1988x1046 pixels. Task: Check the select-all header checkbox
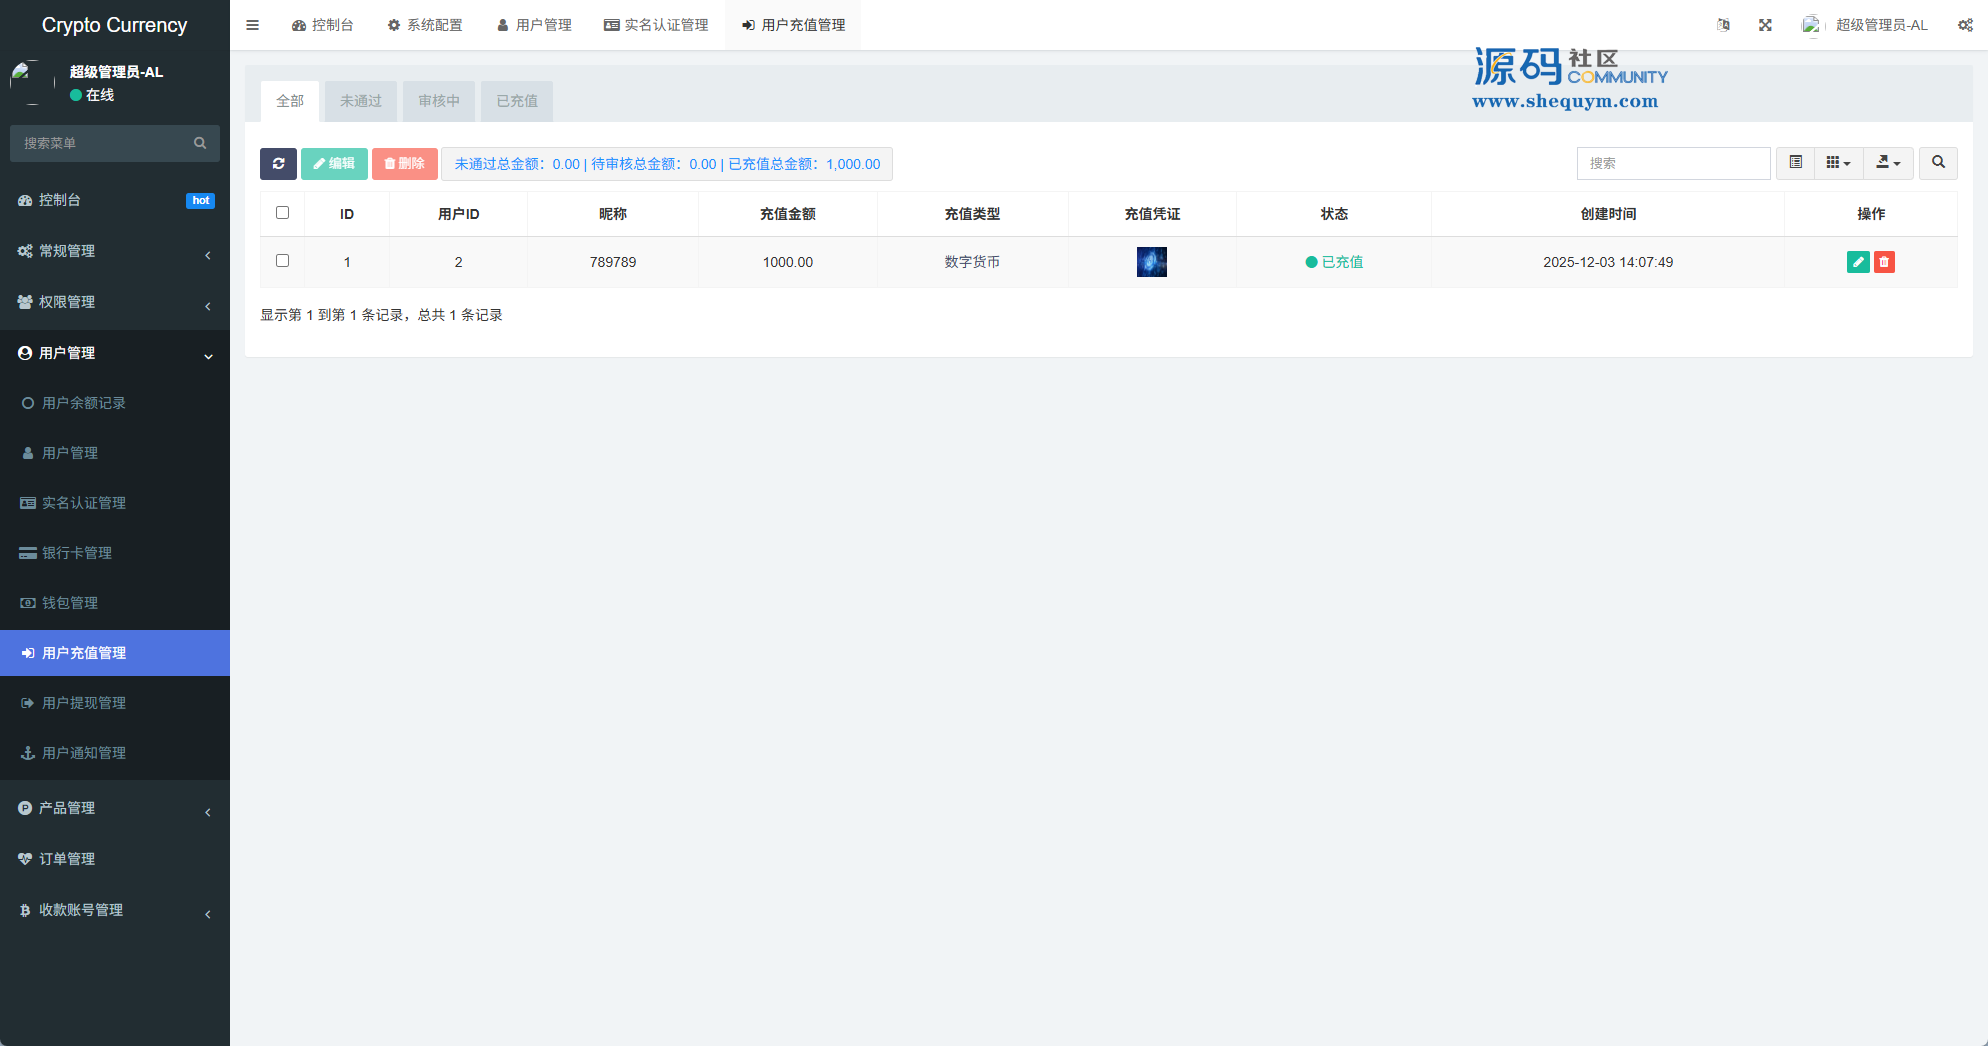[x=283, y=213]
